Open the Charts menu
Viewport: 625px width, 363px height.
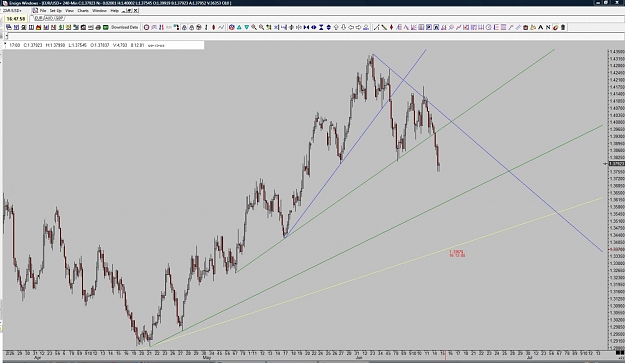coord(83,11)
